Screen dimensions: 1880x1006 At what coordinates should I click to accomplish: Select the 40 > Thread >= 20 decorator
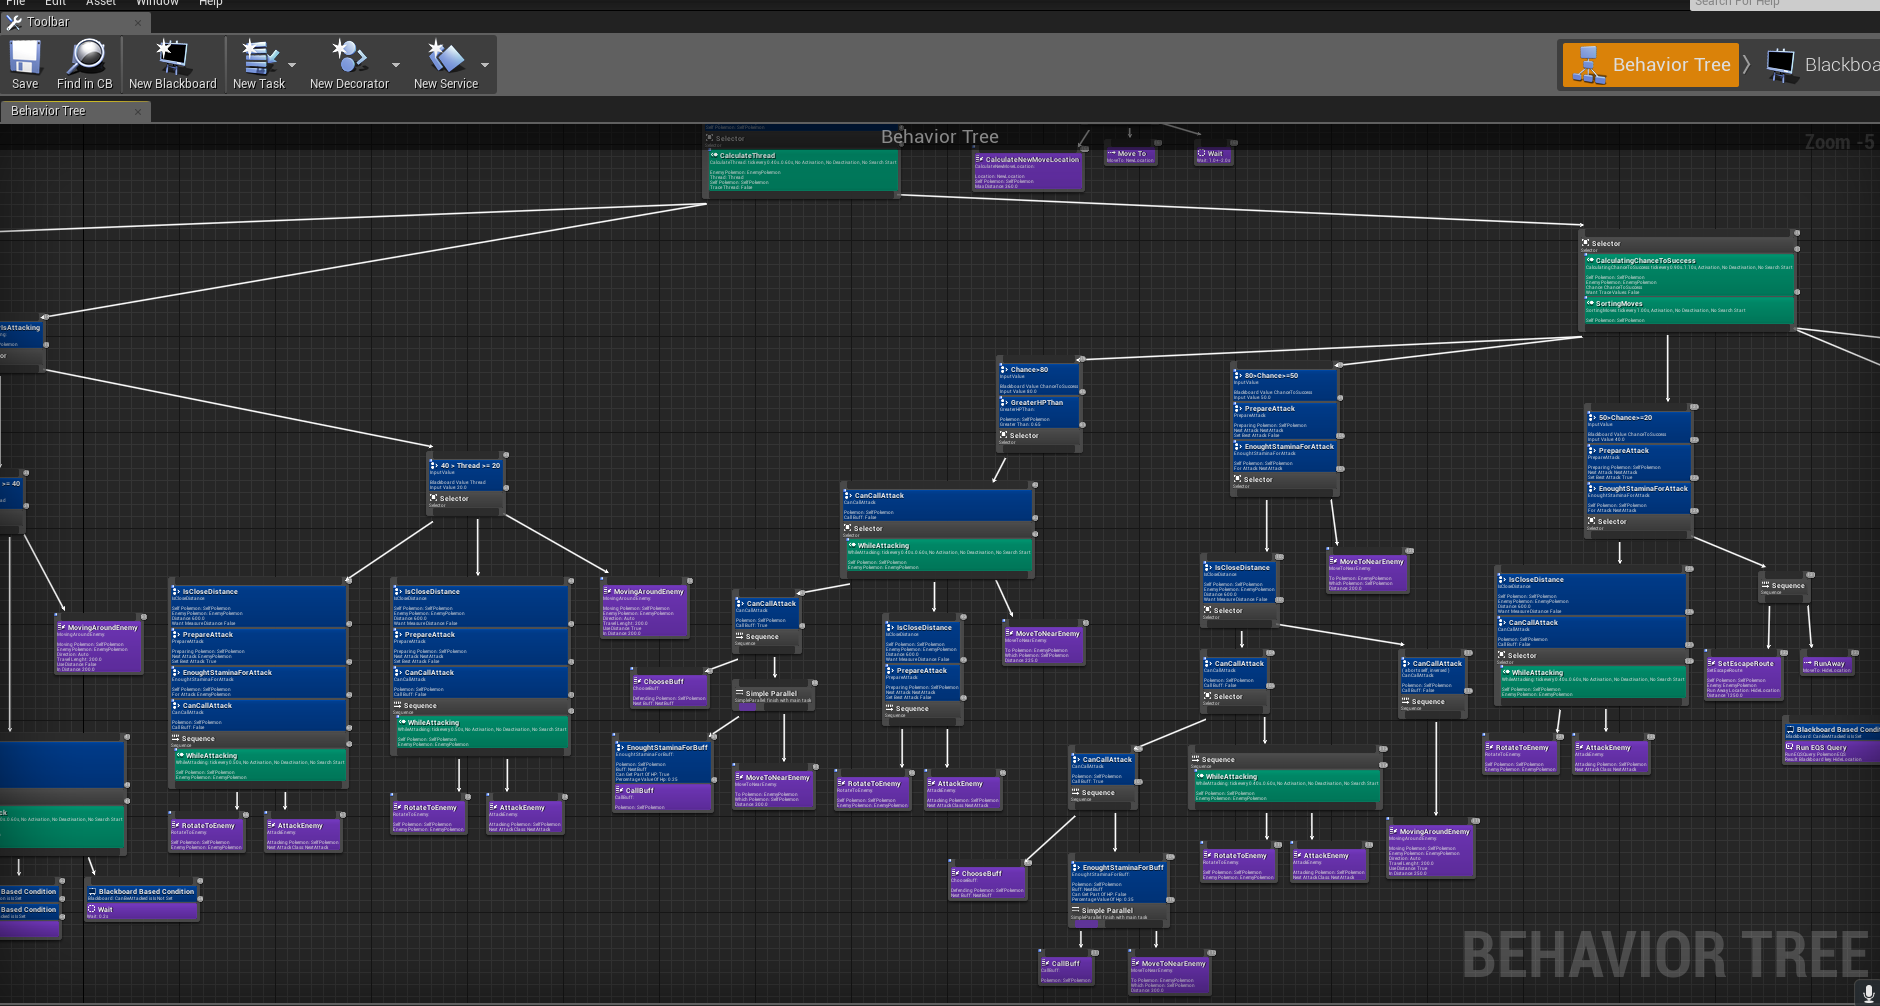468,475
